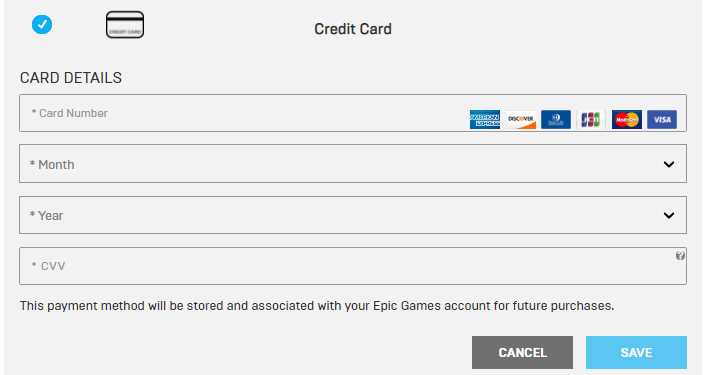Screen dimensions: 705x375
Task: Click the Discover card logo
Action: pyautogui.click(x=521, y=119)
